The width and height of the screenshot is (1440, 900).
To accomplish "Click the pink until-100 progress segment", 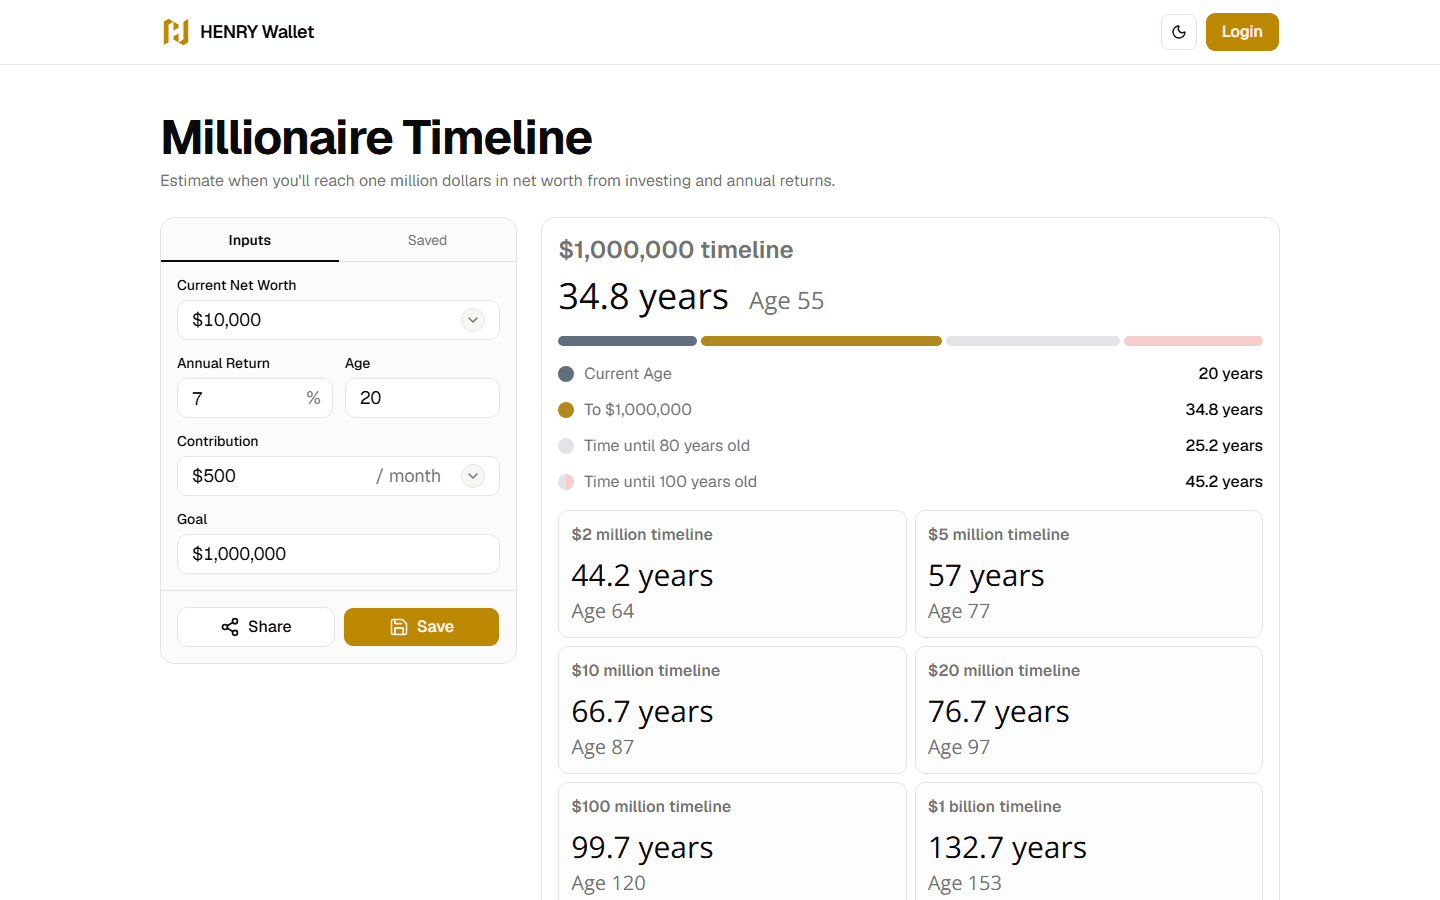I will coord(1193,341).
